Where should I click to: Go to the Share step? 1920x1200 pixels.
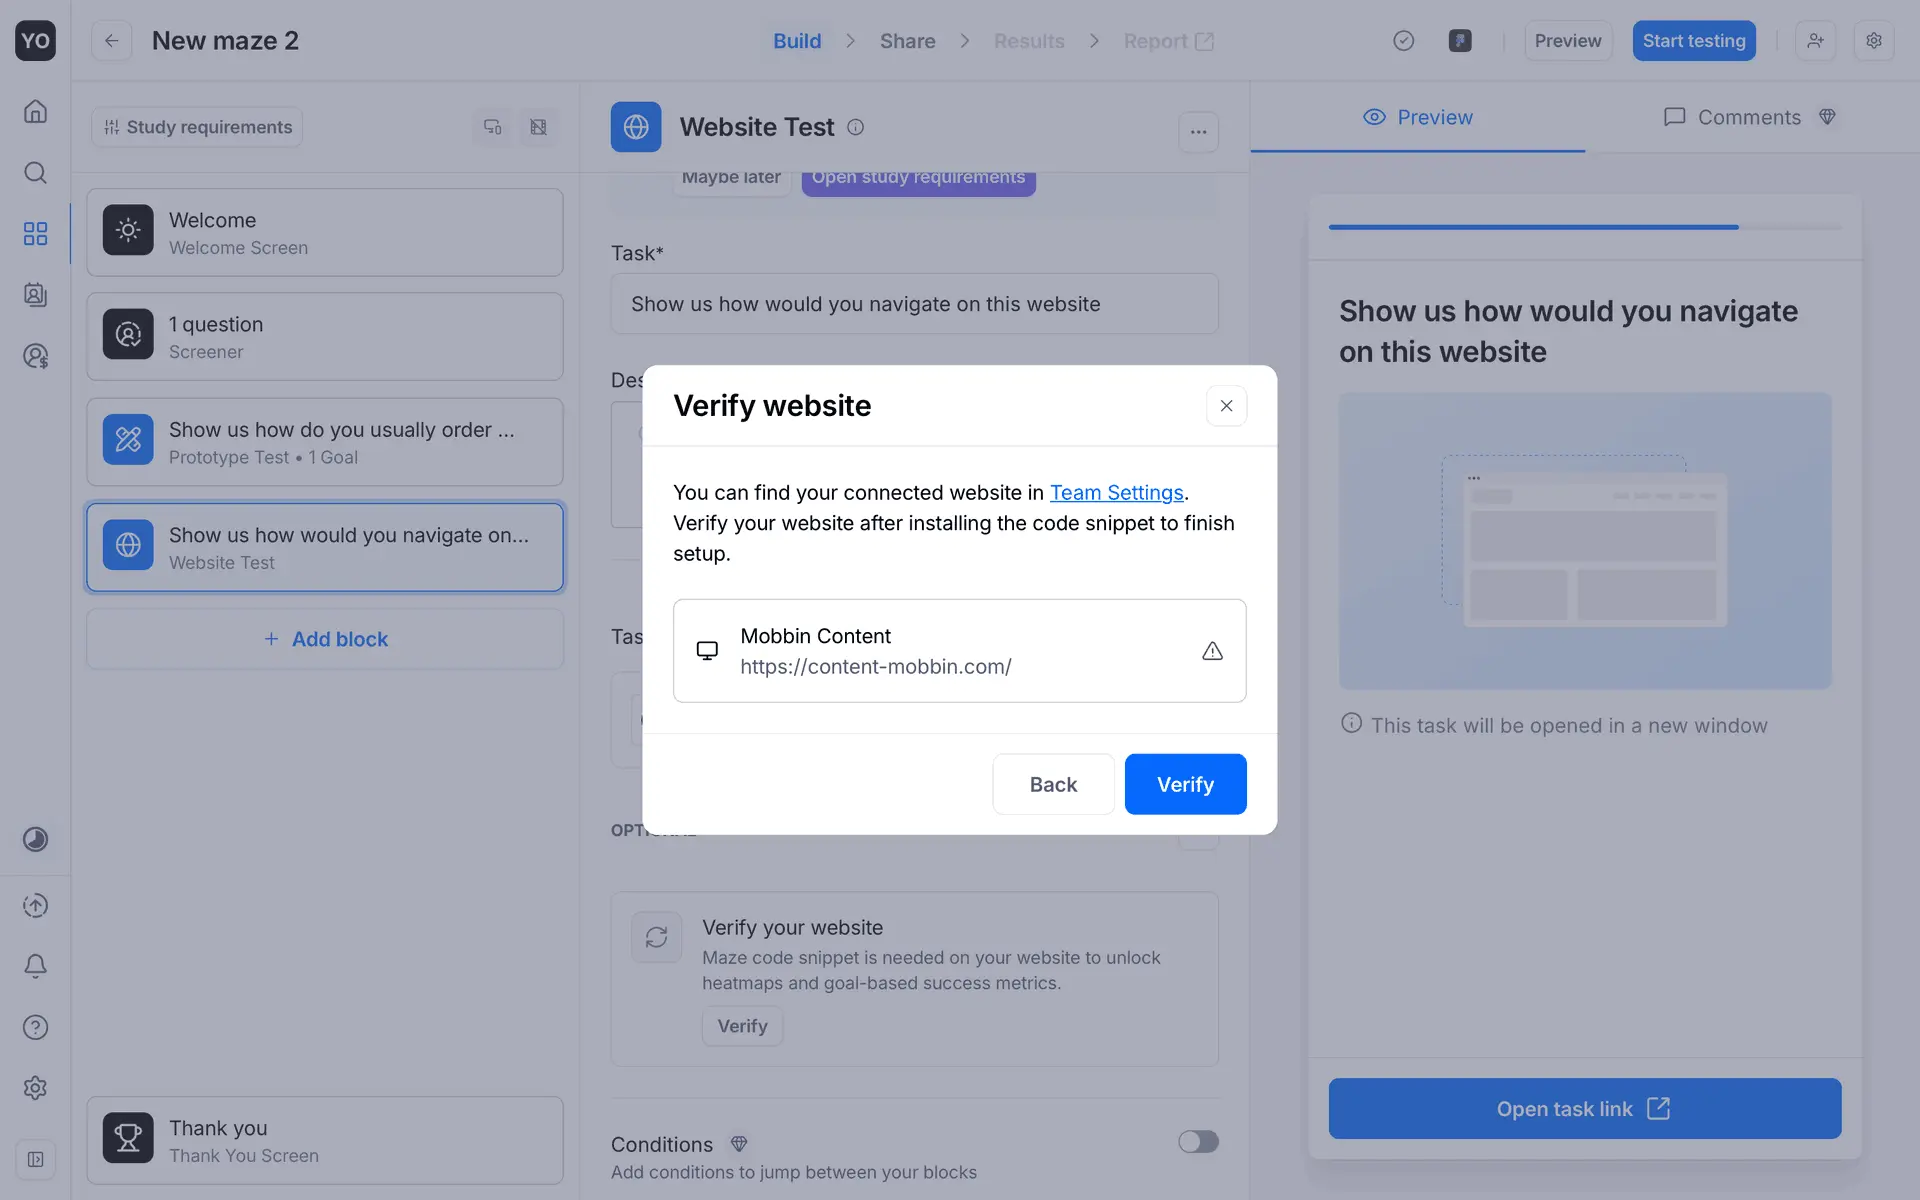coord(907,41)
